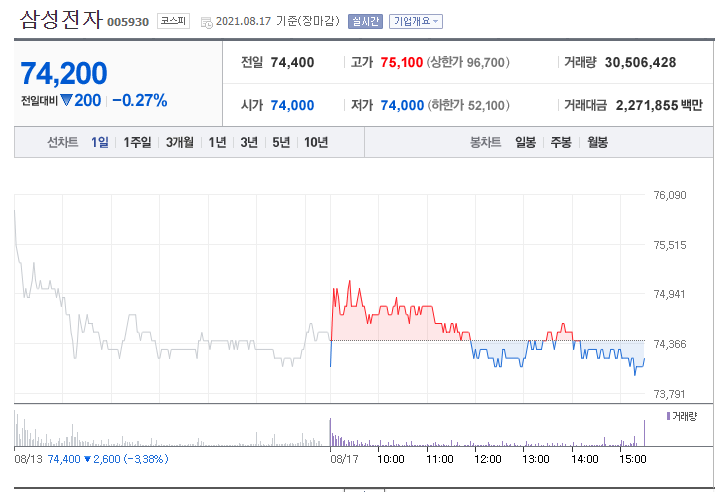
Task: Show the 3년 chart period
Action: pos(249,142)
